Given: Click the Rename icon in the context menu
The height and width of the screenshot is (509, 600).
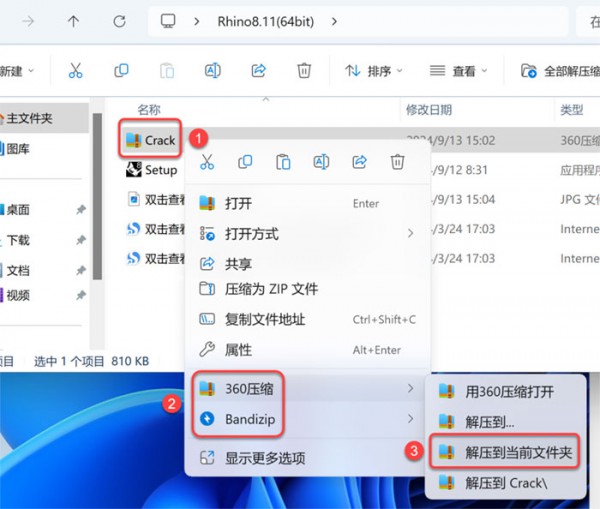Looking at the screenshot, I should tap(321, 162).
